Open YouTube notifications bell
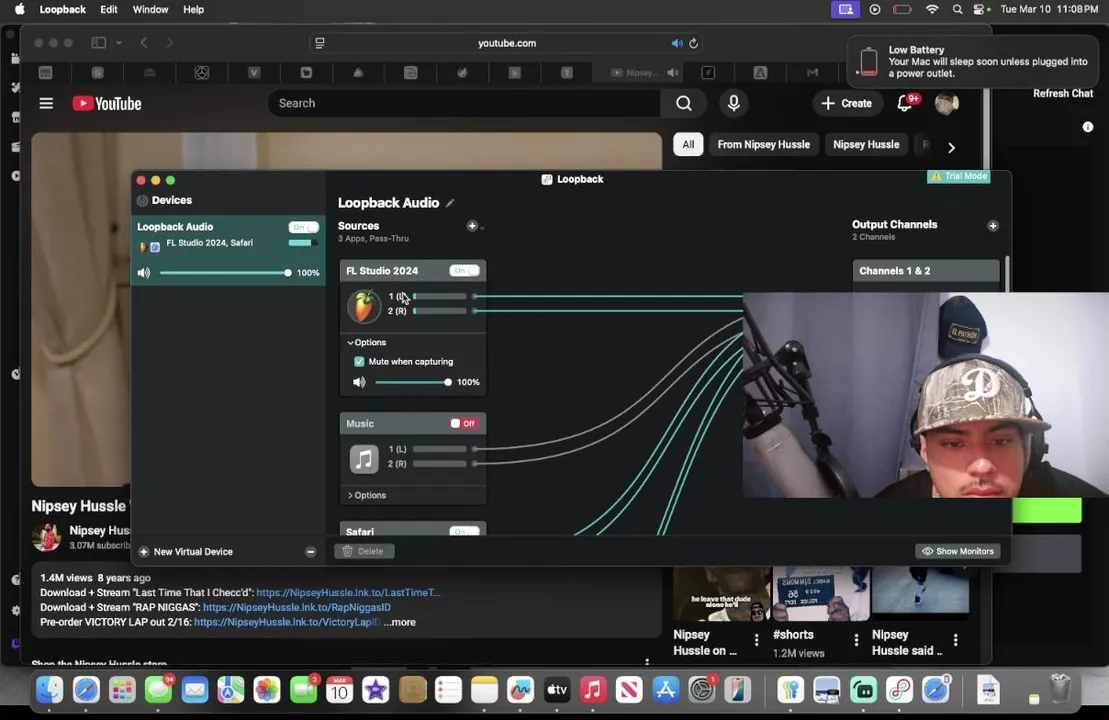1109x720 pixels. click(904, 103)
